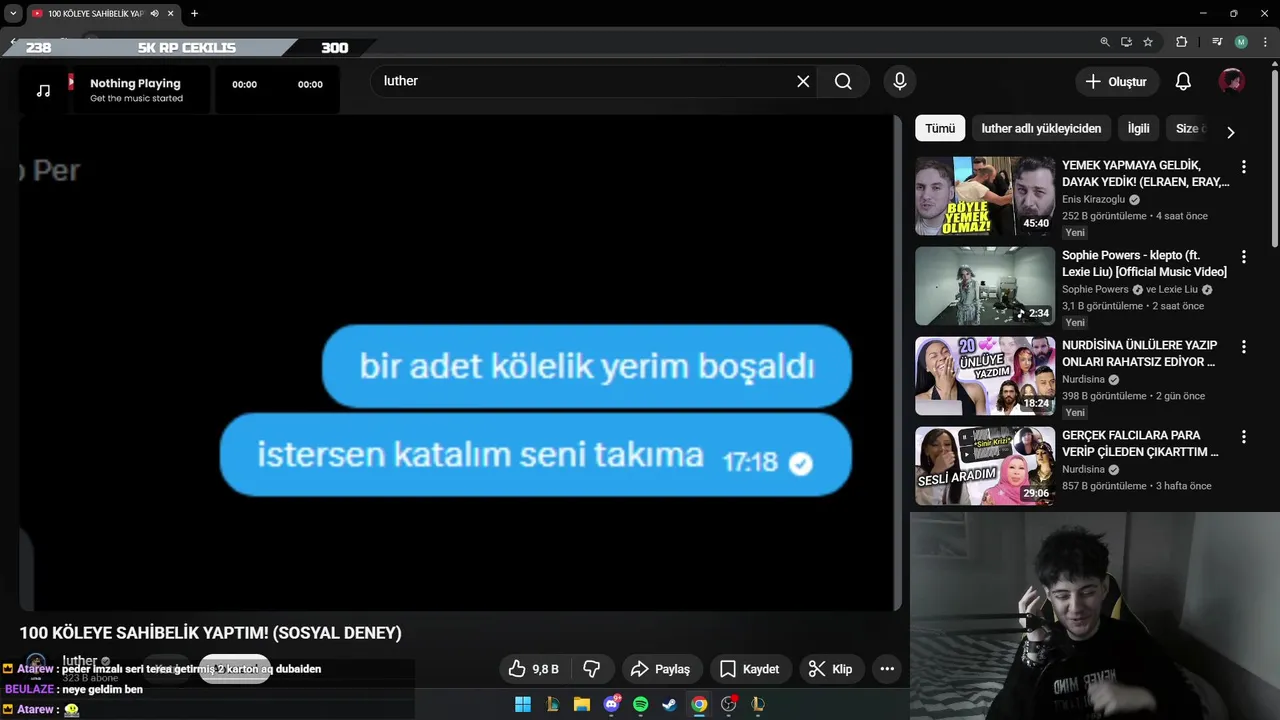Screen dimensions: 1280x720
Task: Open SESLİ ARADIM falcı video thumbnail
Action: 985,466
